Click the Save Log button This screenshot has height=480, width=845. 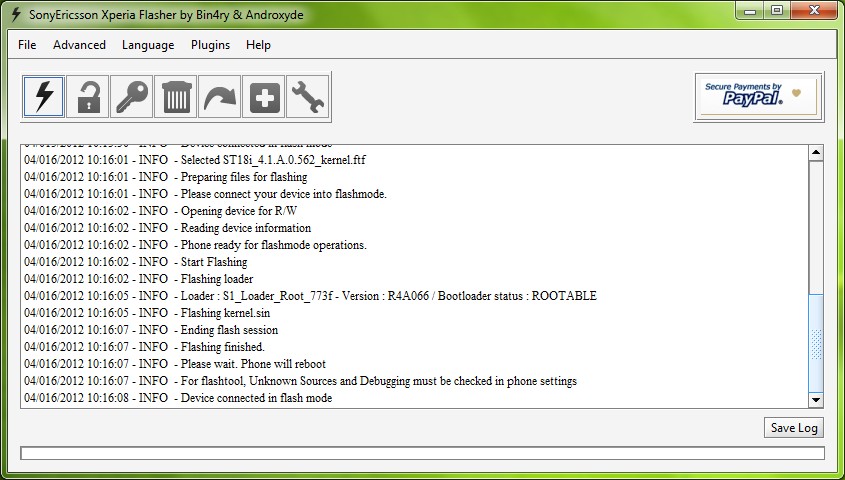coord(794,428)
